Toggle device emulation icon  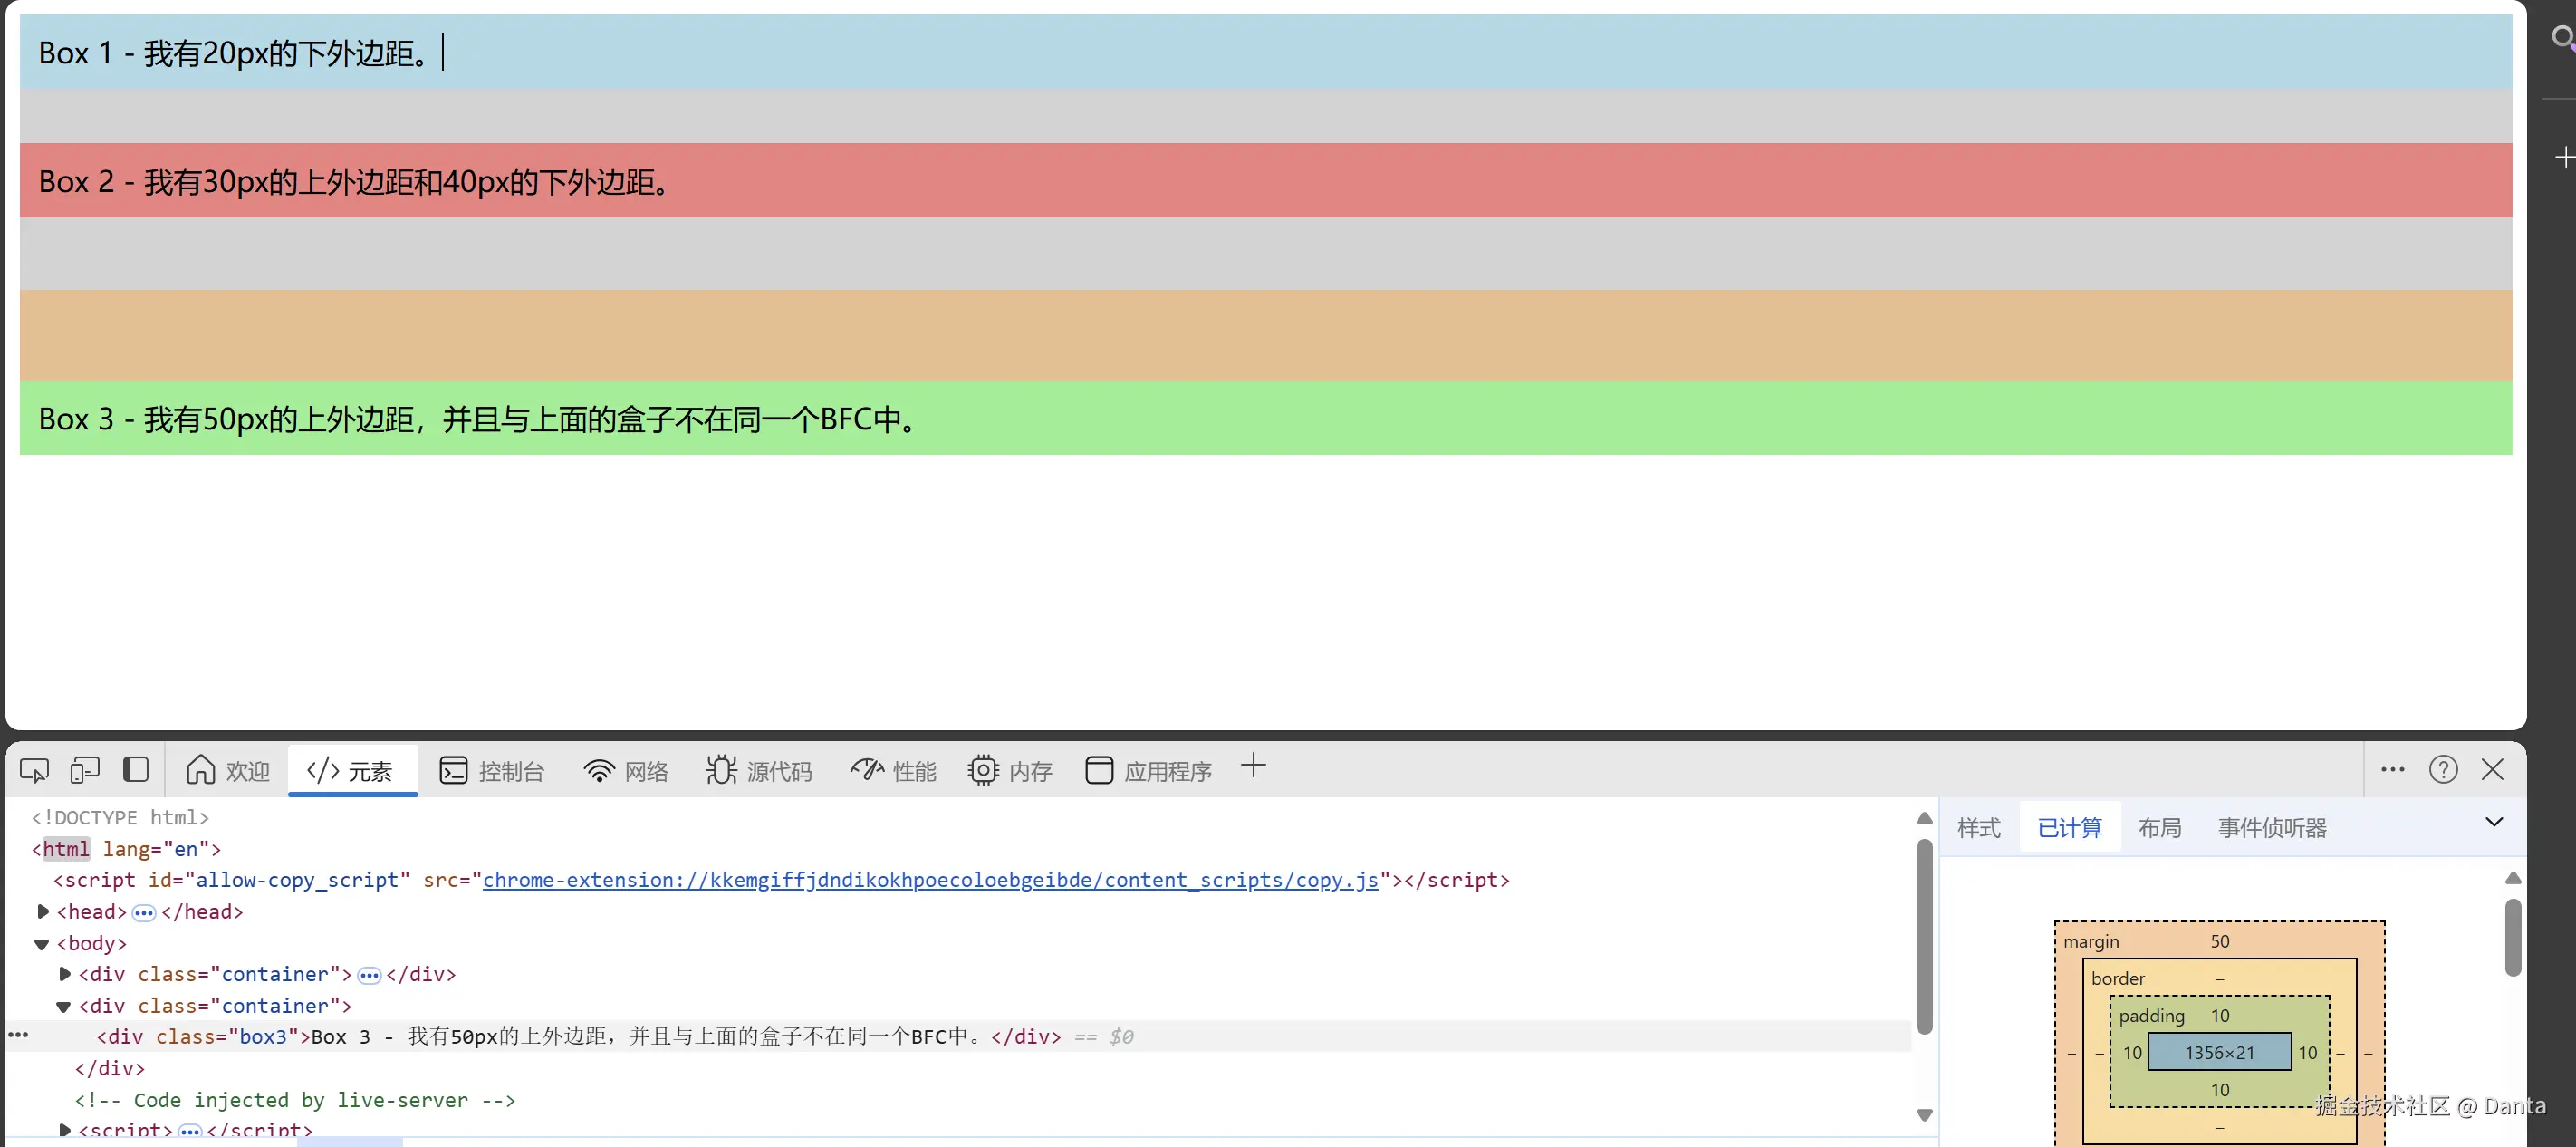point(85,770)
